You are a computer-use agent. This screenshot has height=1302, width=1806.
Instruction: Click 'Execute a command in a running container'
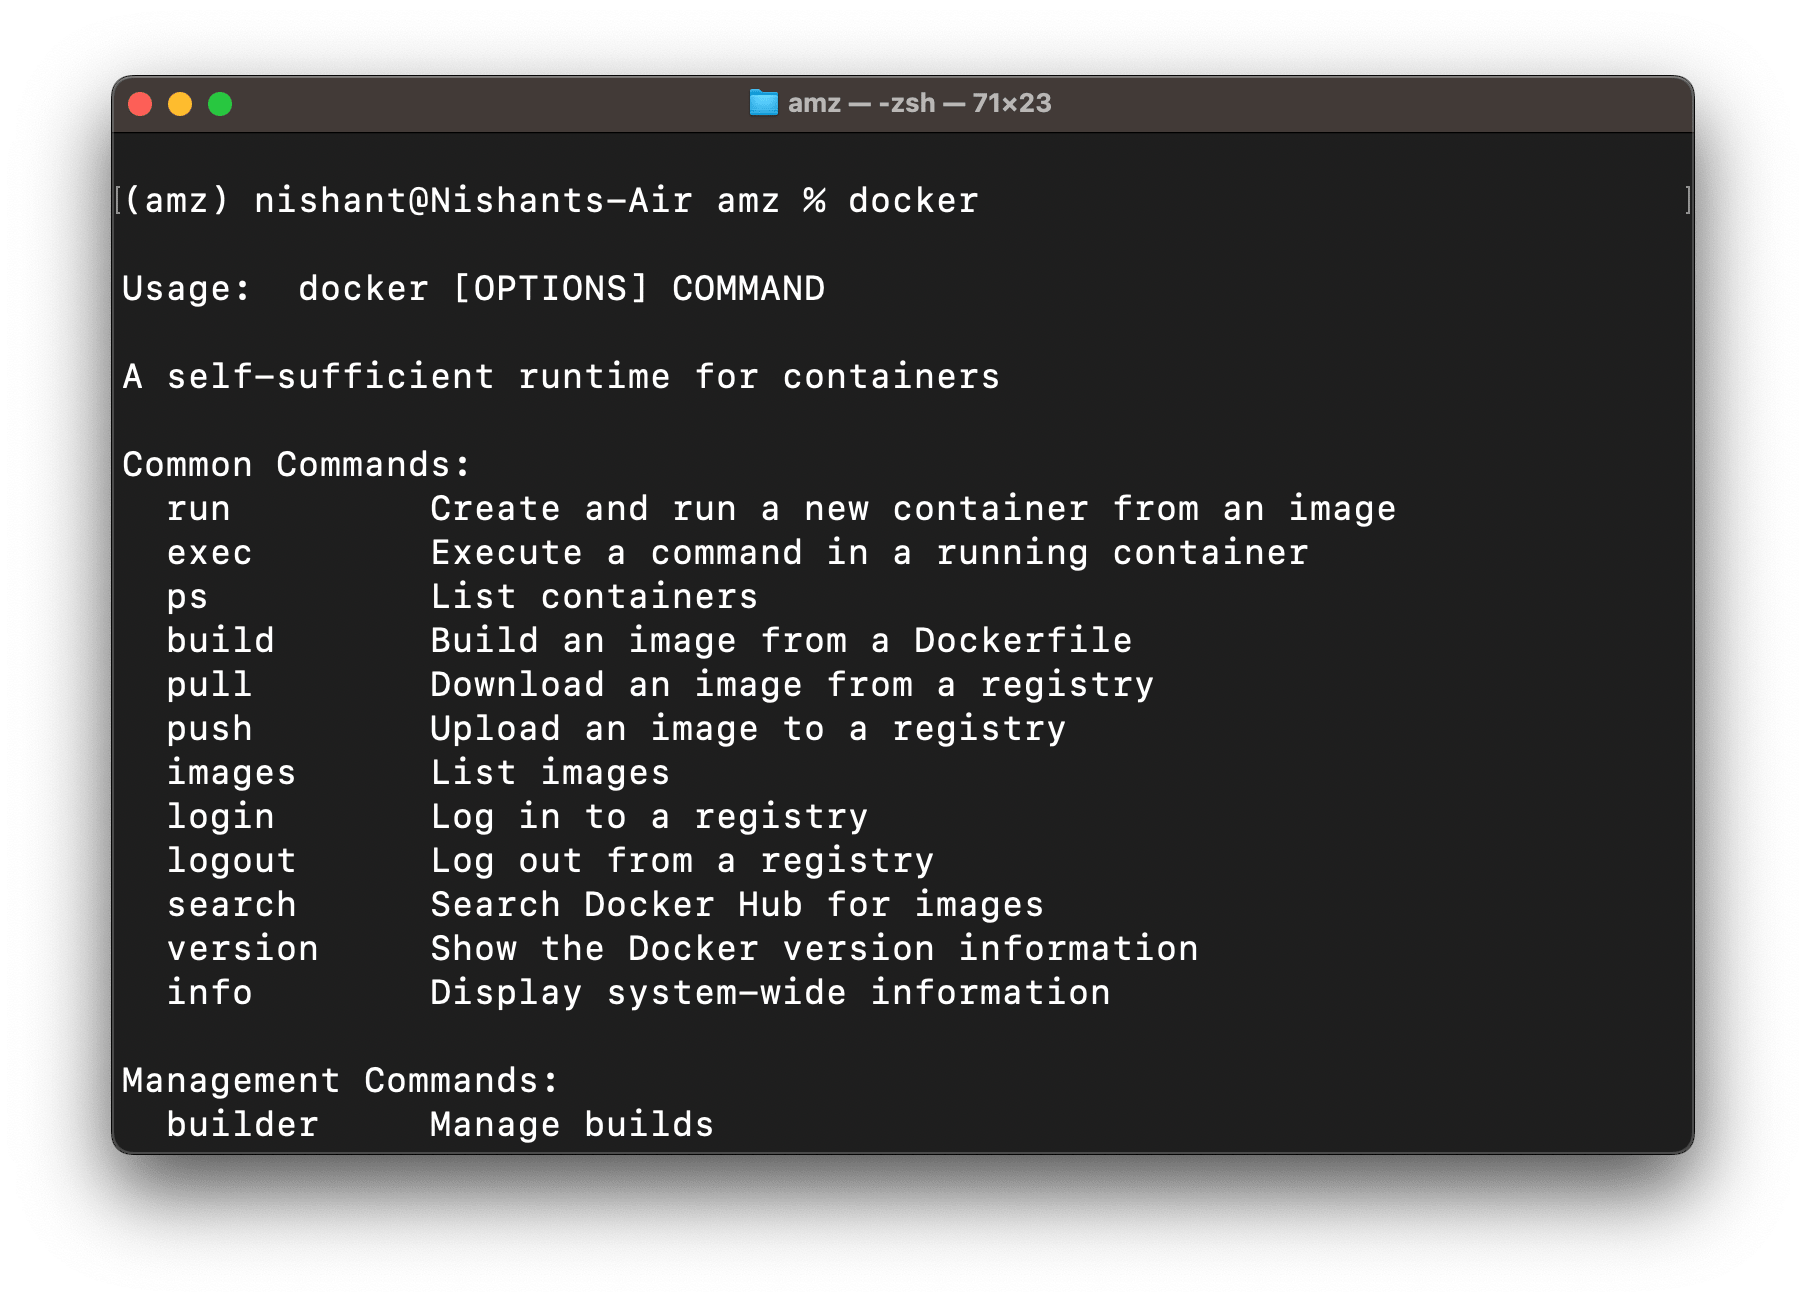869,553
